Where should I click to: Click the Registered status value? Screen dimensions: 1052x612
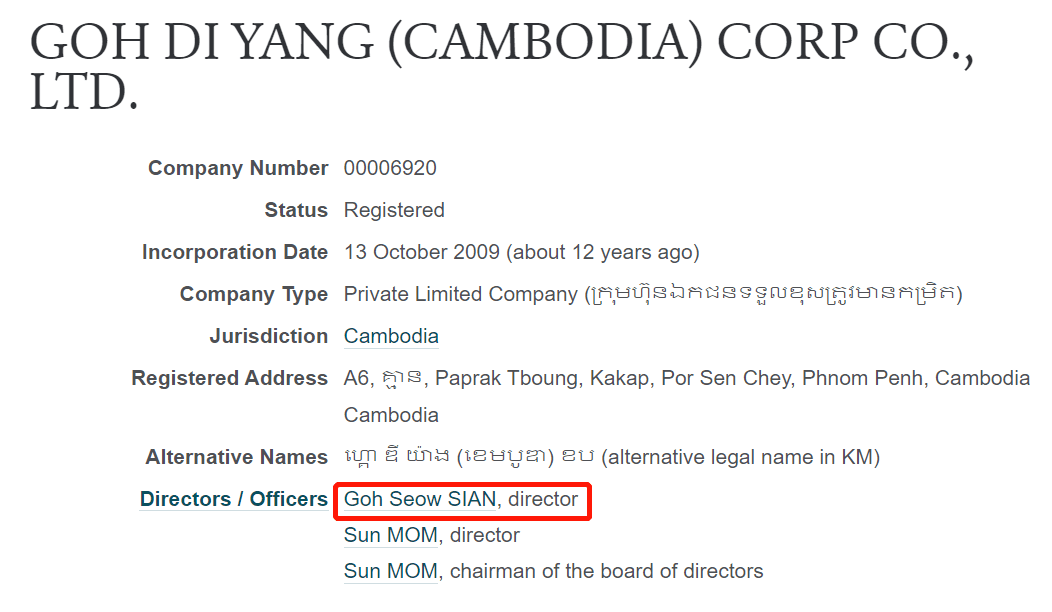[394, 211]
